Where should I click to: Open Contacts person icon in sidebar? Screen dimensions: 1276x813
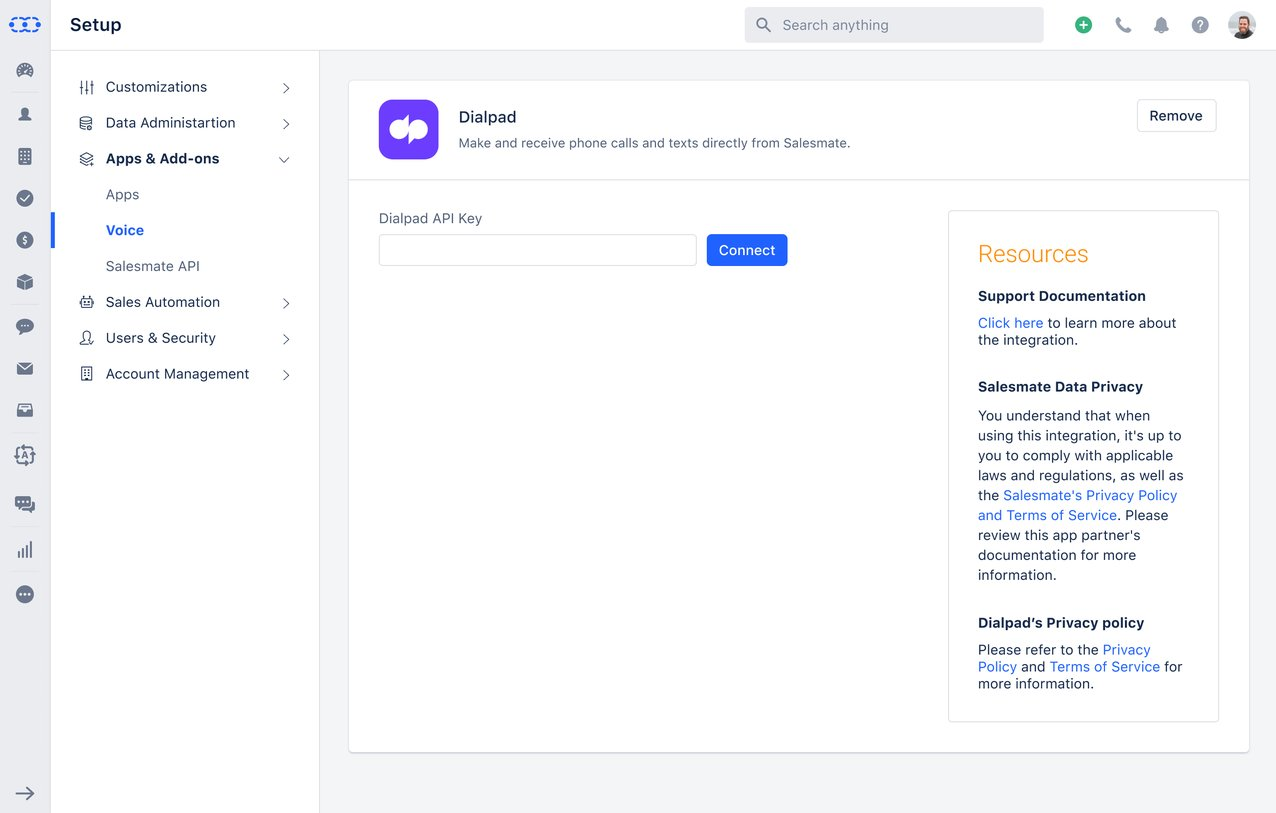pos(25,114)
